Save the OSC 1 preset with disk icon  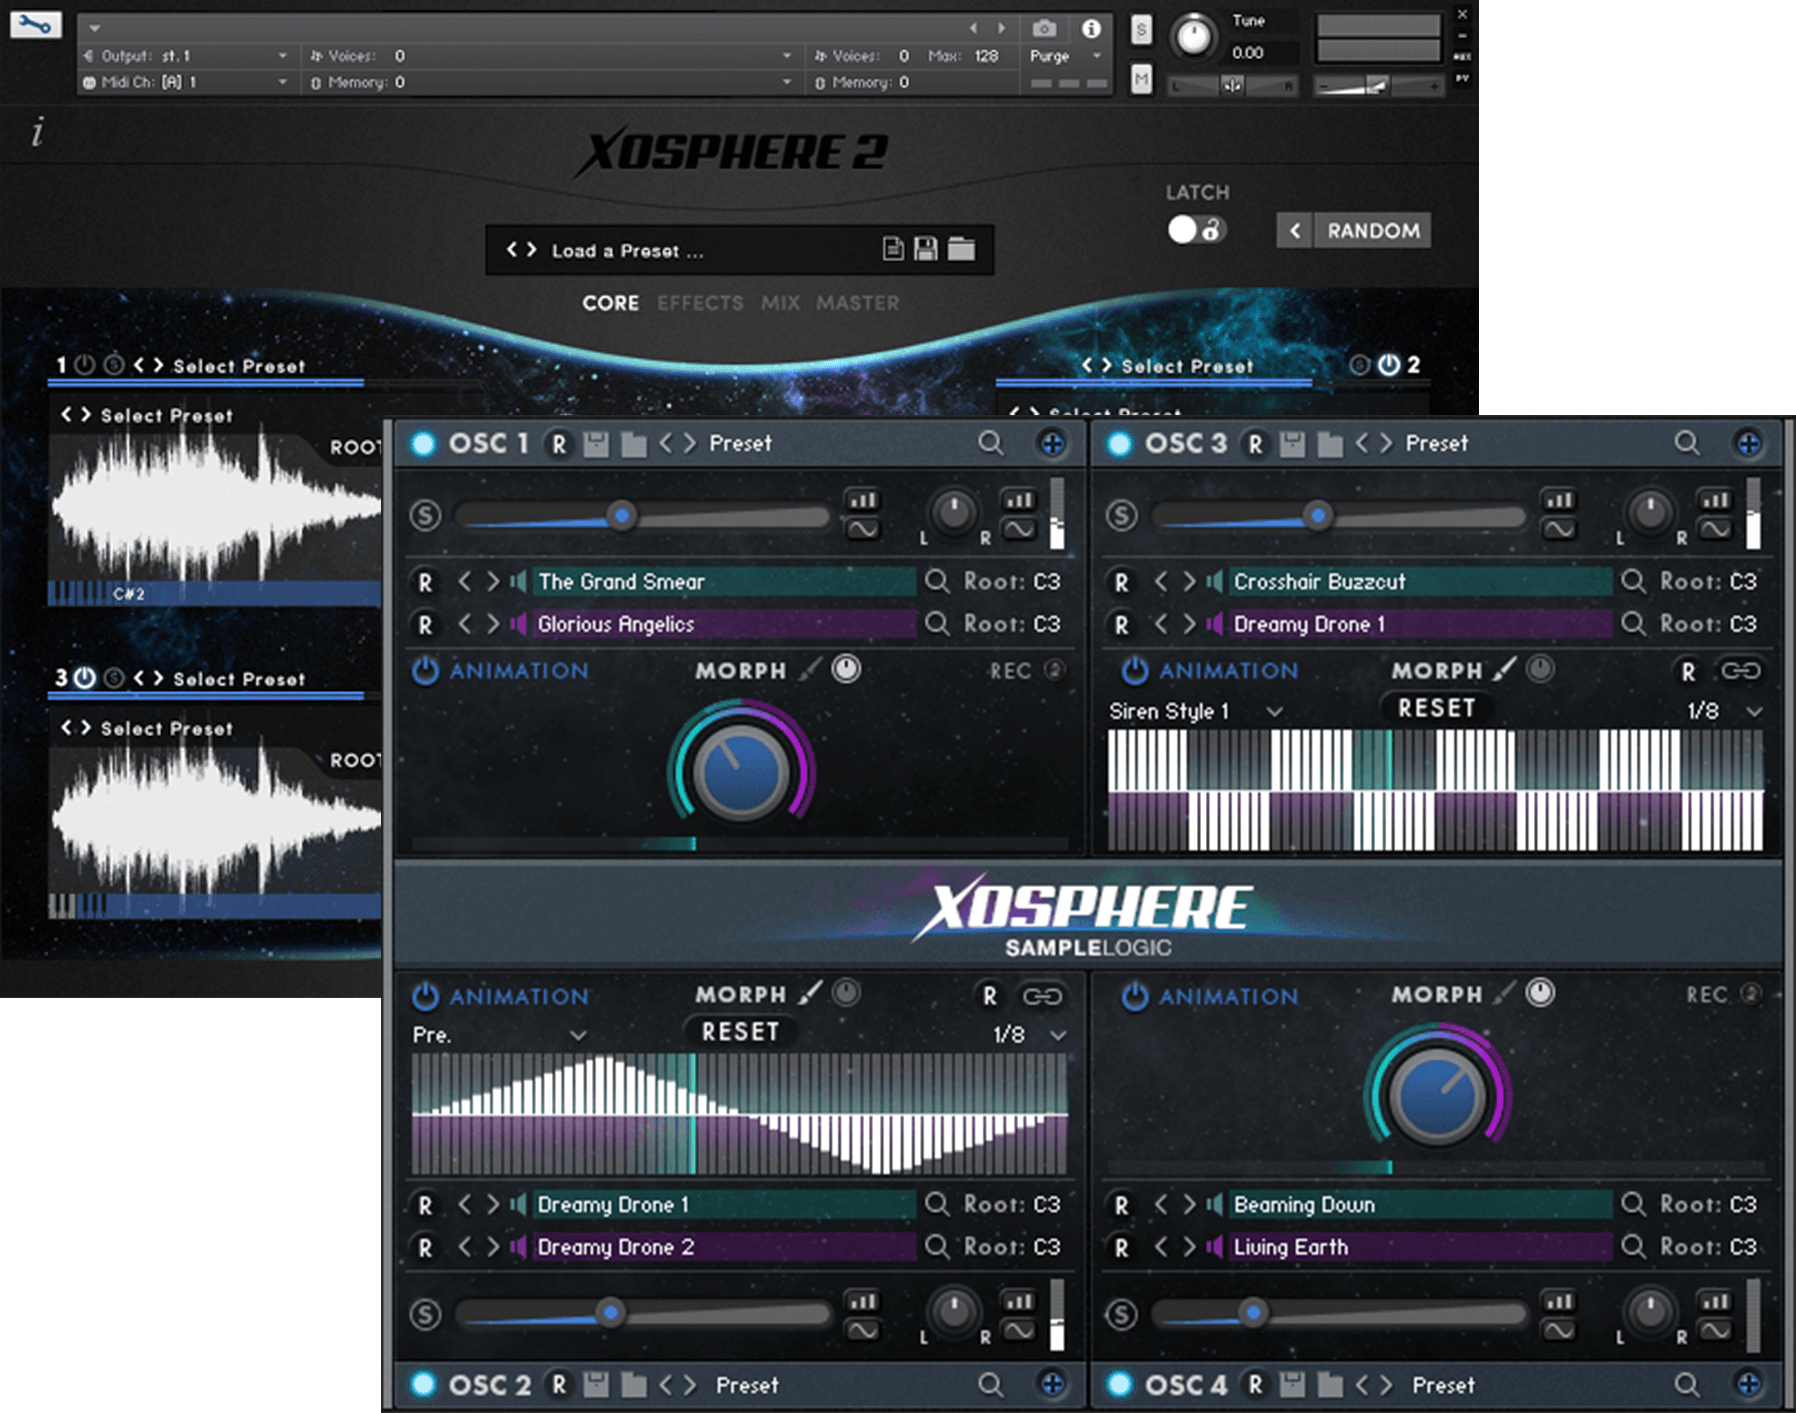tap(596, 443)
